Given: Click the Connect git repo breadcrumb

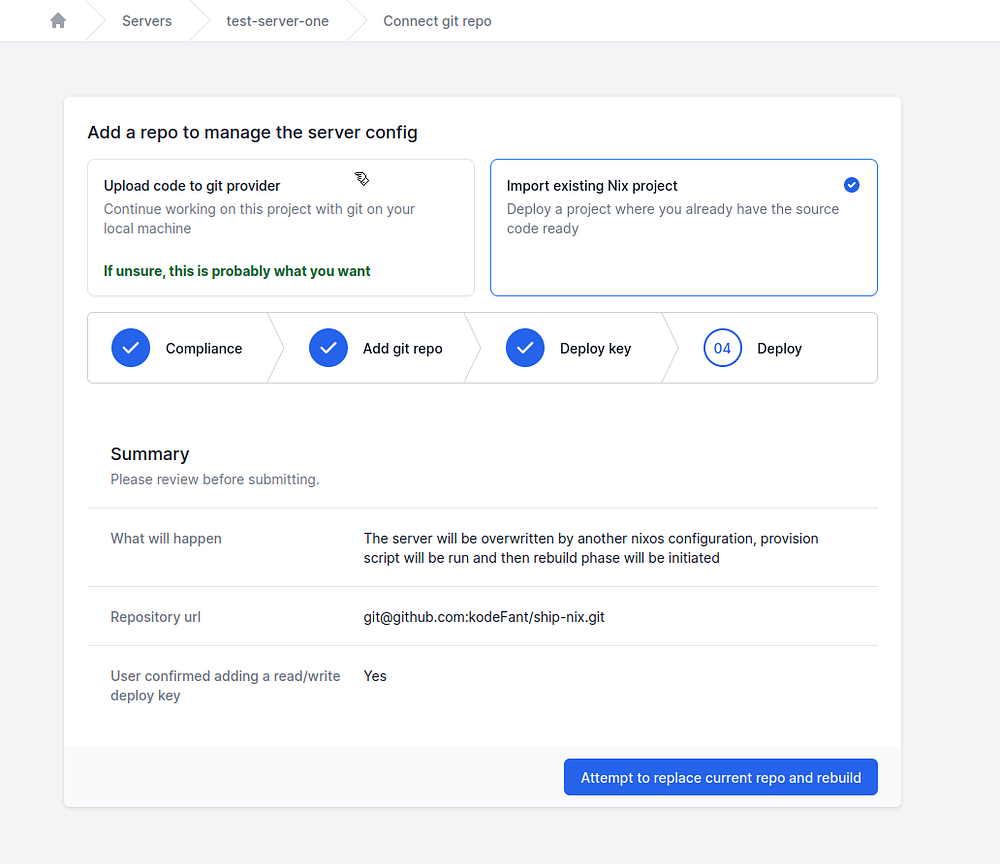Looking at the screenshot, I should point(437,21).
